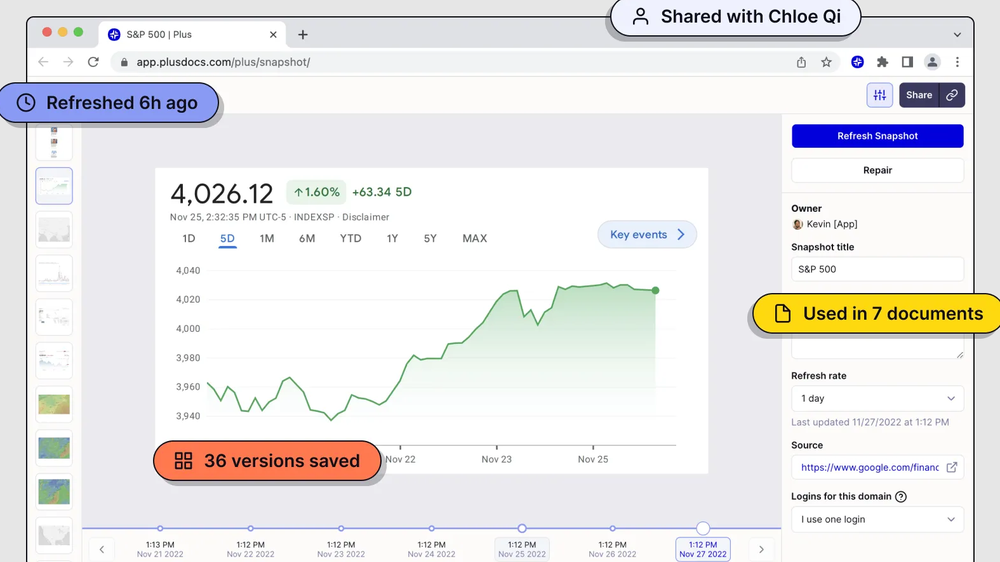The height and width of the screenshot is (562, 1000).
Task: Reload the page with the refresh icon
Action: pyautogui.click(x=93, y=62)
